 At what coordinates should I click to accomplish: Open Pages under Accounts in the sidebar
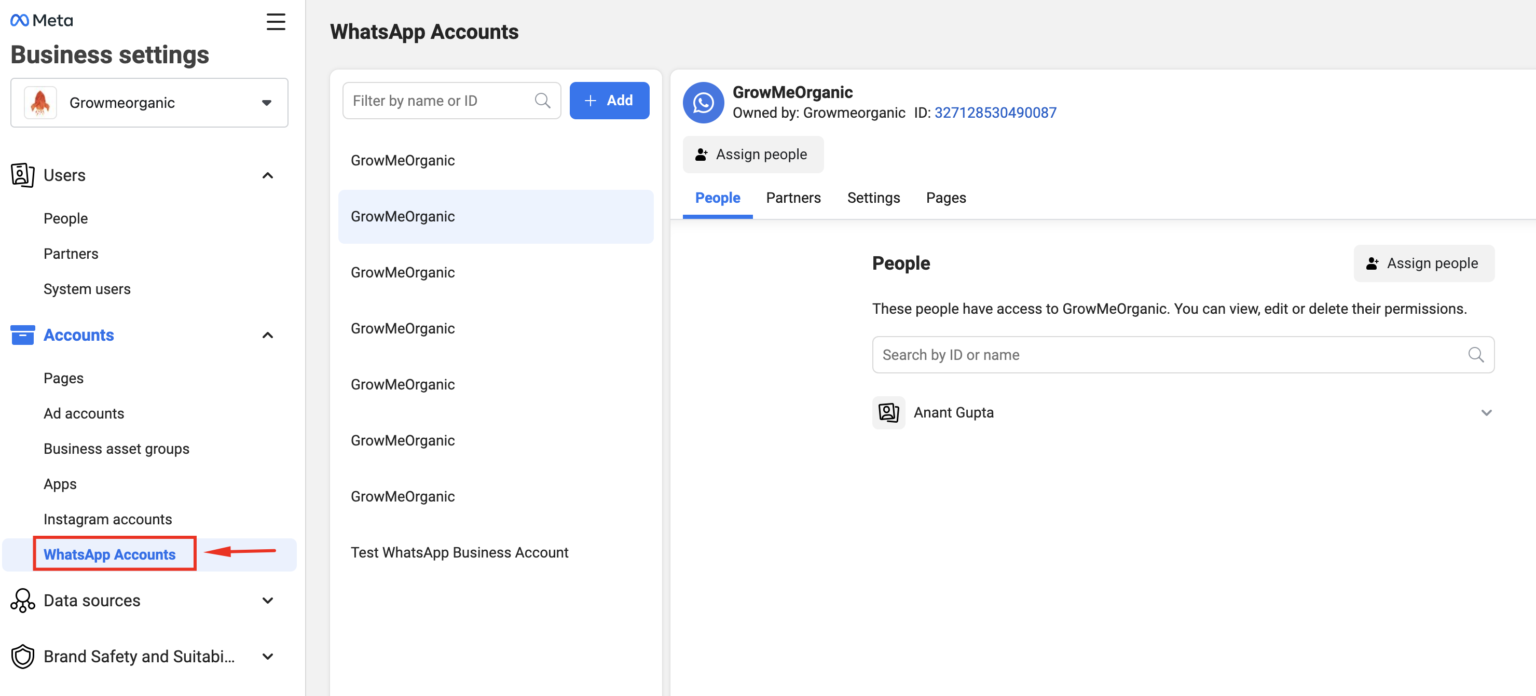point(64,379)
